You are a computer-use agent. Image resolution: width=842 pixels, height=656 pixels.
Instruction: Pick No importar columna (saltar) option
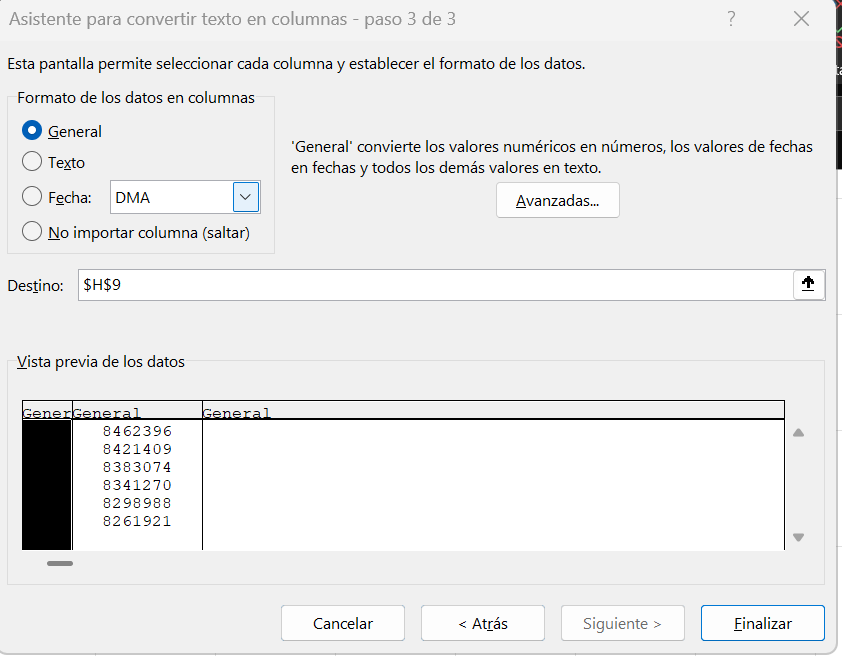point(32,232)
